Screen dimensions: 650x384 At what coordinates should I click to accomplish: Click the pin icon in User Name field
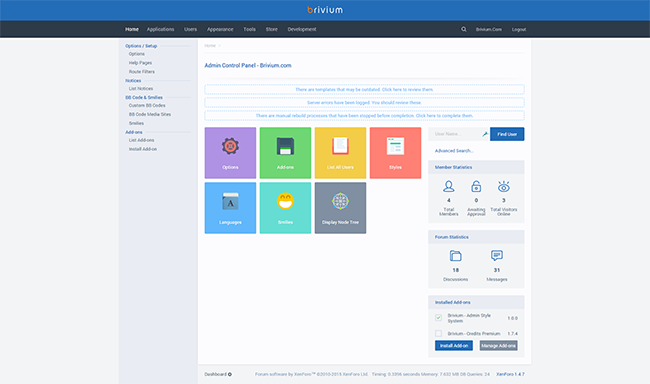(485, 134)
